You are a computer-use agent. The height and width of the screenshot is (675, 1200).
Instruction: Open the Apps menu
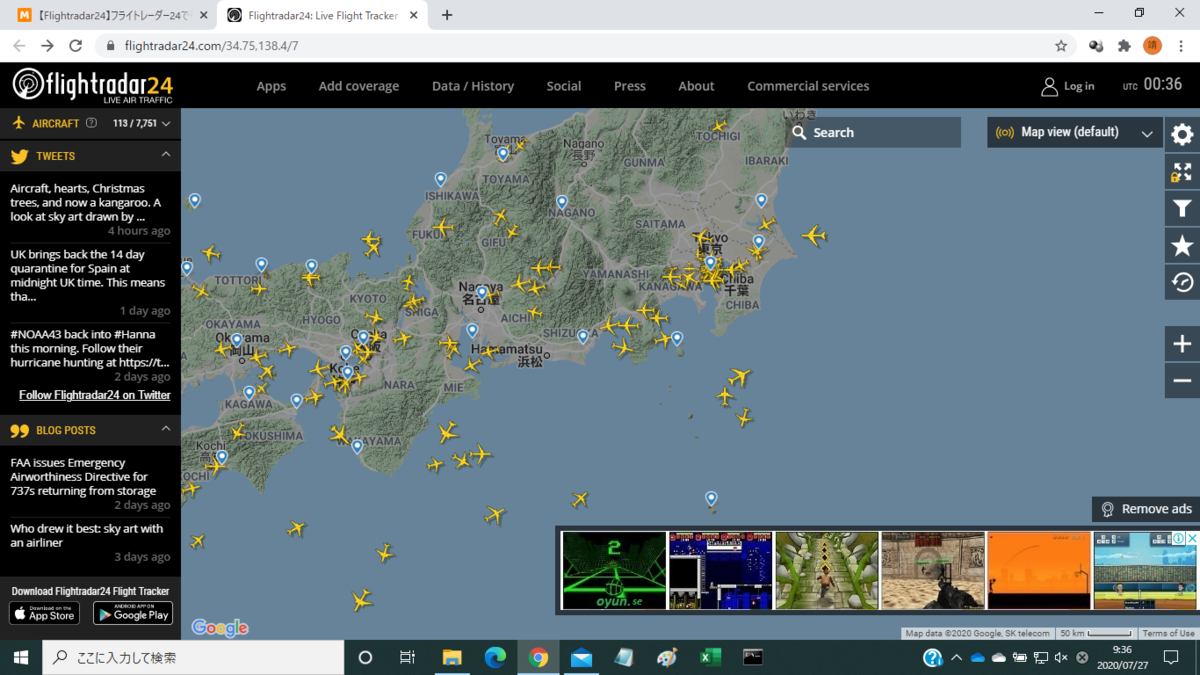[271, 86]
